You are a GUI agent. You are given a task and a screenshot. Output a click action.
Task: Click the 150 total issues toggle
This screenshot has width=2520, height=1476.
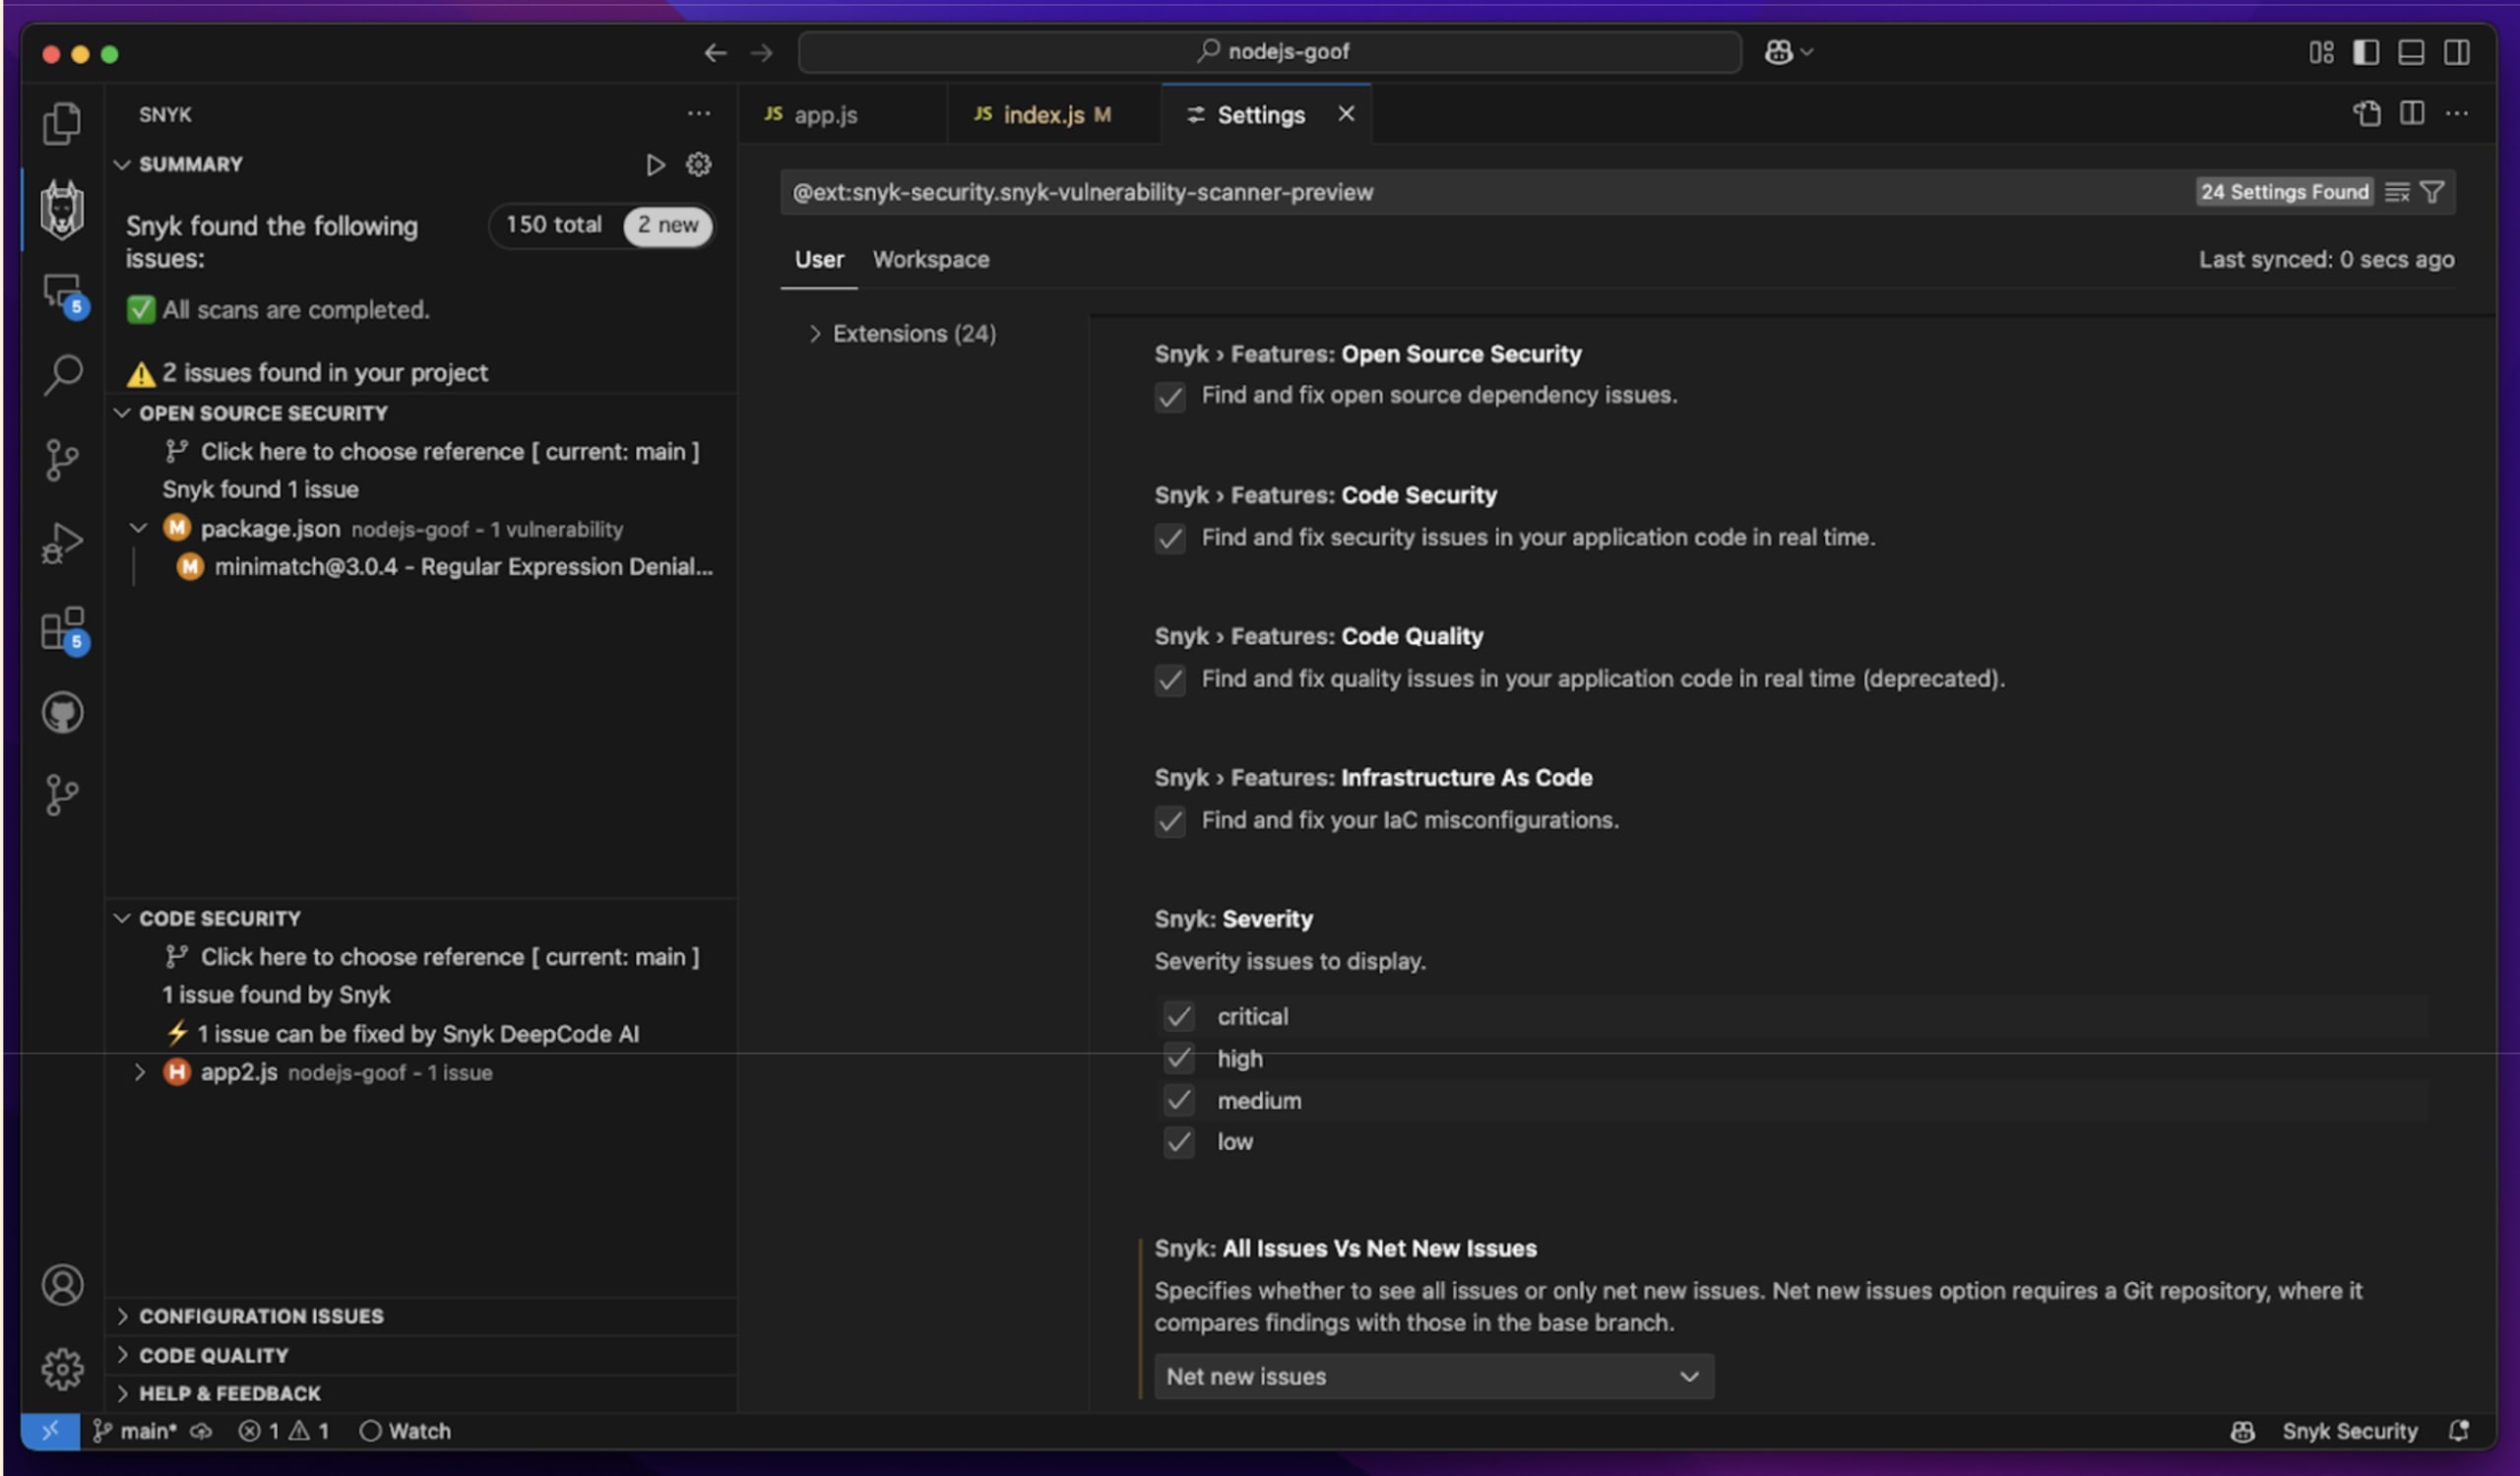[553, 225]
